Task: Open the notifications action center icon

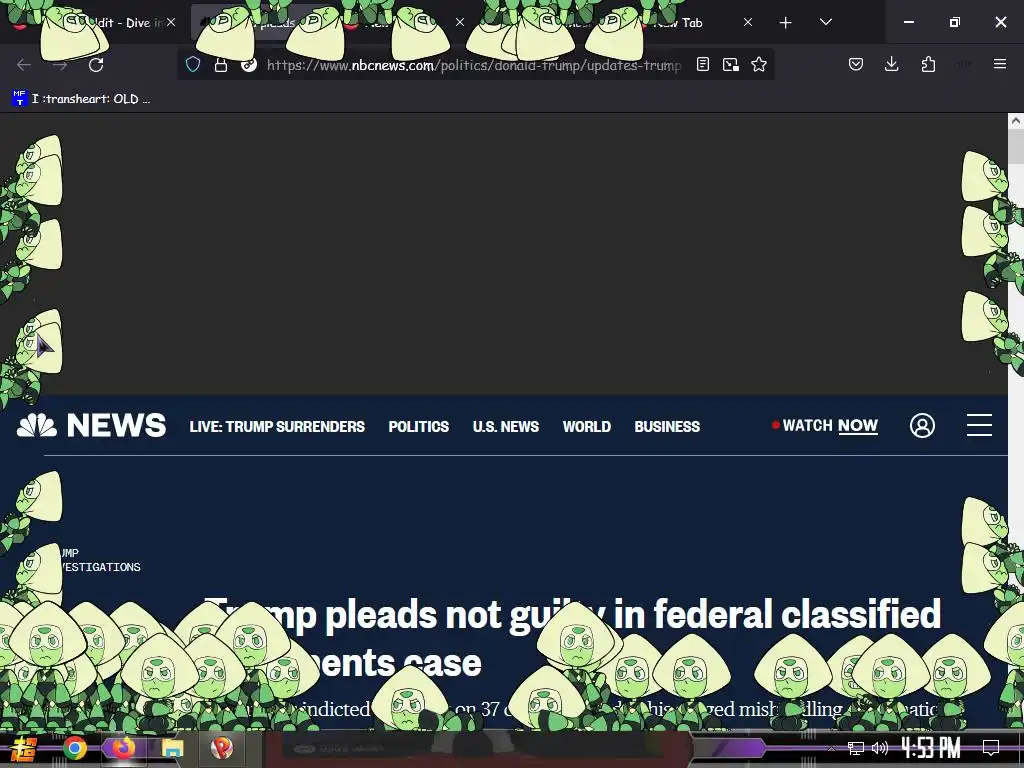Action: coord(991,748)
